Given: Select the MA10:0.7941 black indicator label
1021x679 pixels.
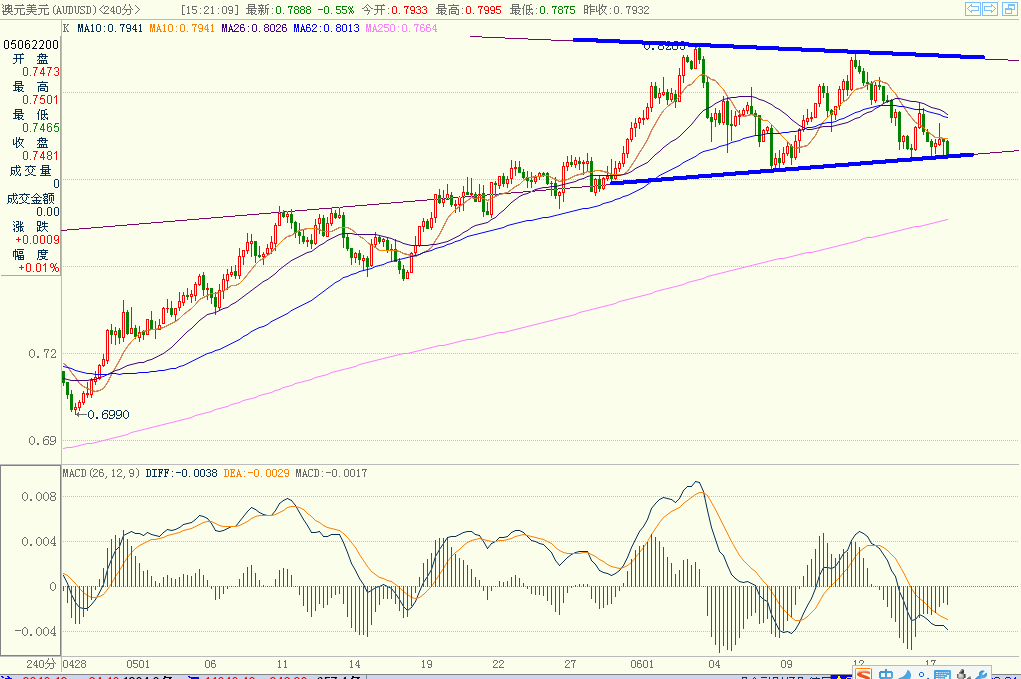Looking at the screenshot, I should [x=109, y=28].
